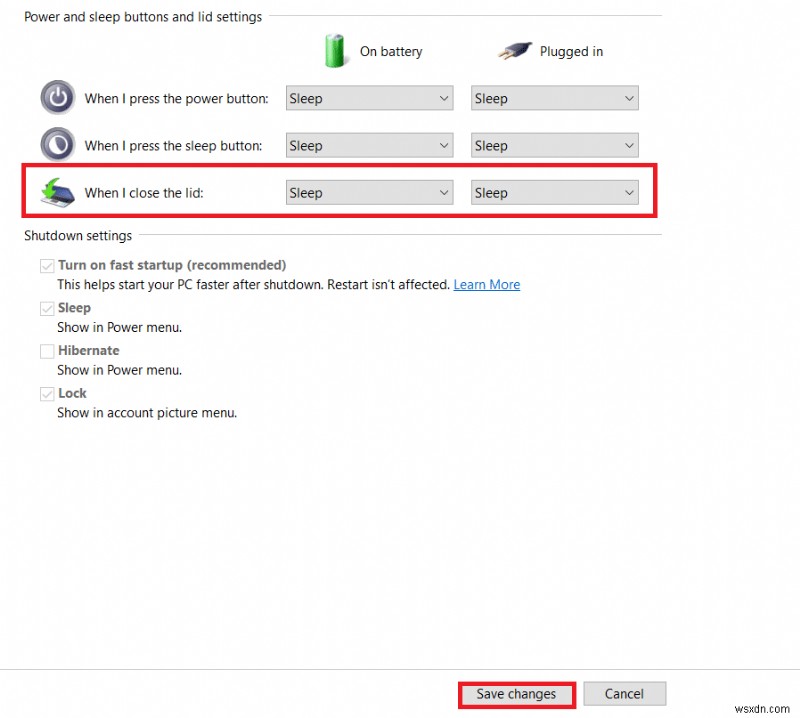Toggle the Lock checkbox
This screenshot has width=800, height=718.
[x=47, y=393]
